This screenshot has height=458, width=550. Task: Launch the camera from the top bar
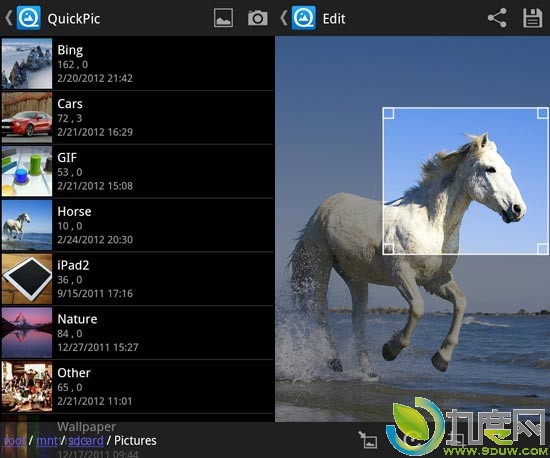pyautogui.click(x=258, y=18)
